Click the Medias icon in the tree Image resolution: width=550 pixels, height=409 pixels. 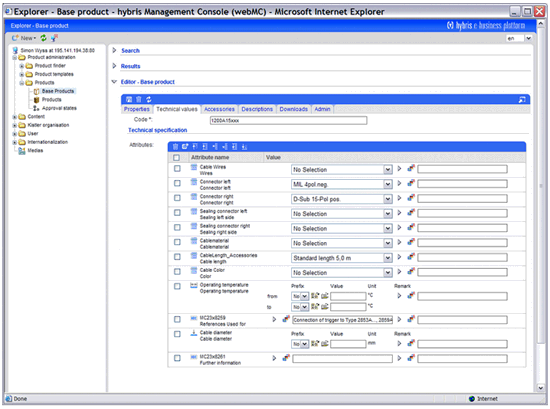click(x=22, y=150)
